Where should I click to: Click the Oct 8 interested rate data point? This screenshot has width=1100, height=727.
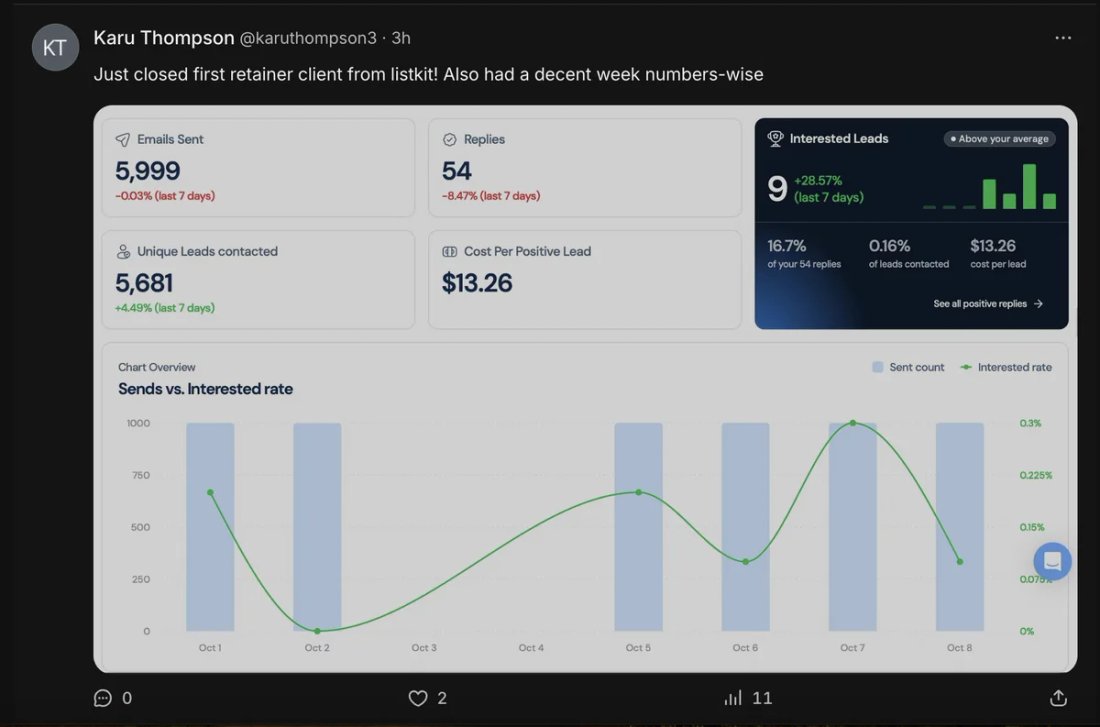click(x=960, y=561)
